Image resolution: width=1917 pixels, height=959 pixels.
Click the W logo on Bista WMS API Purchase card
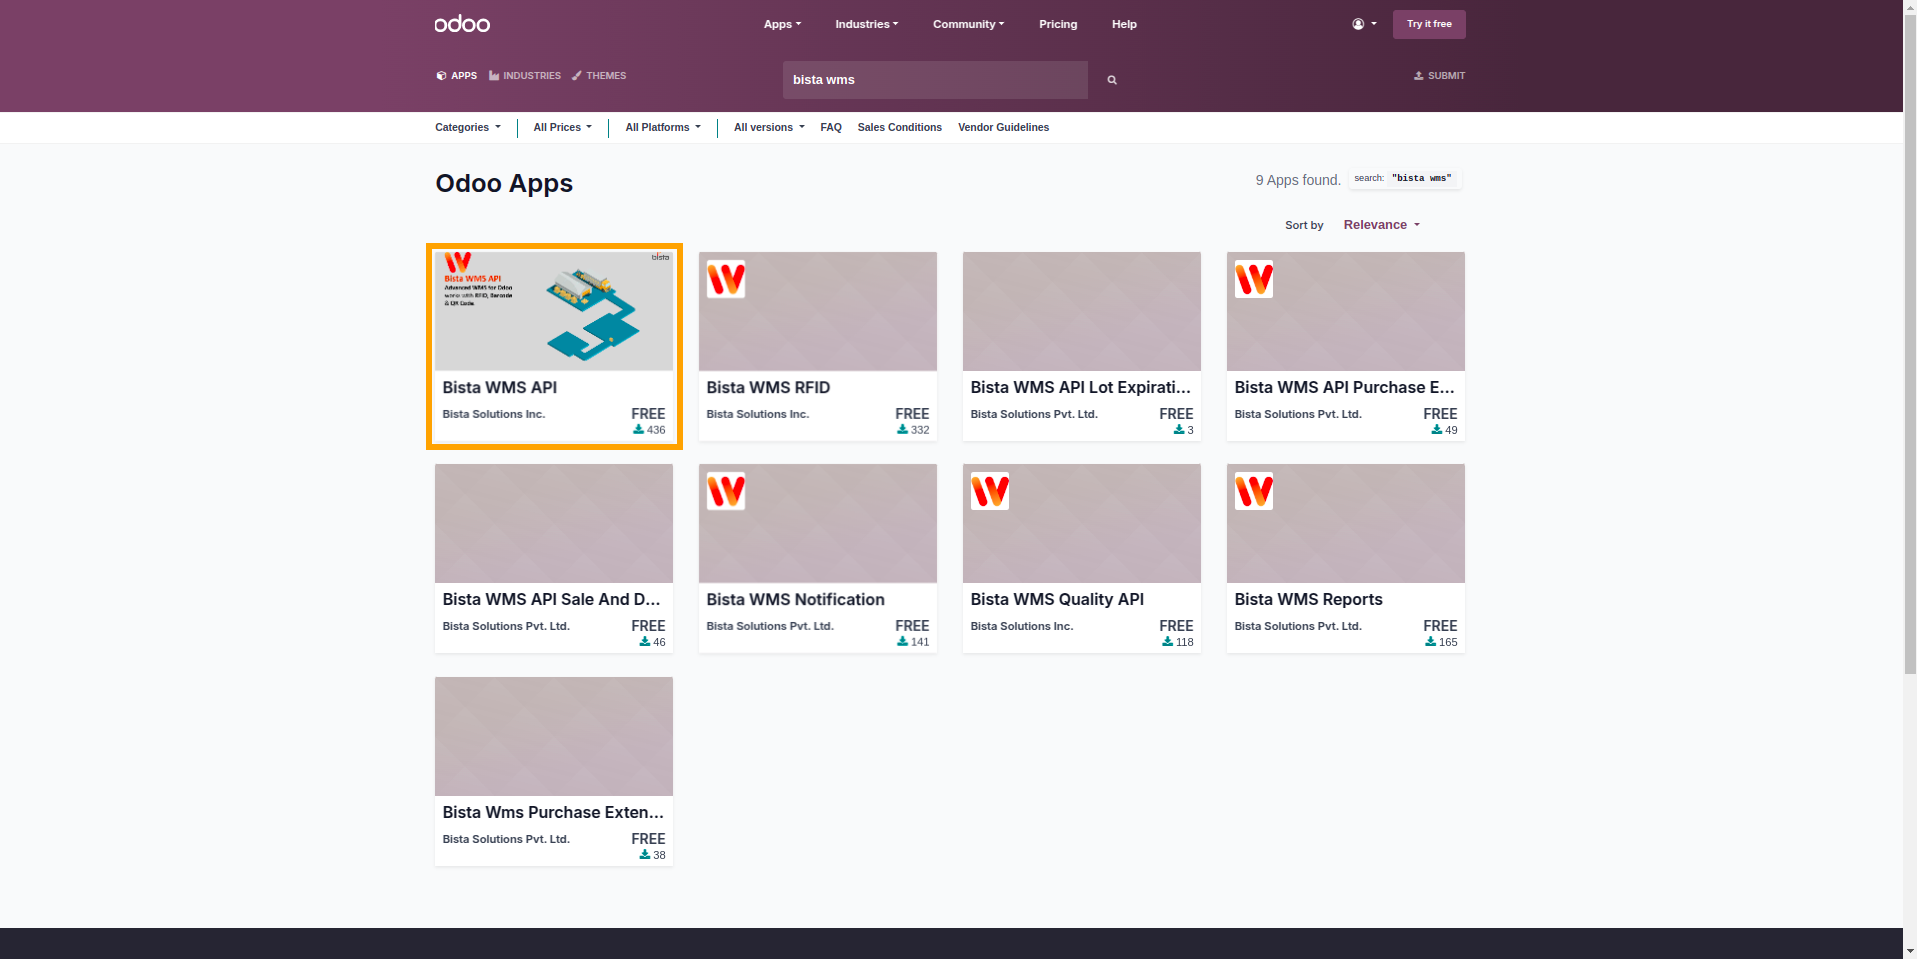pos(1254,279)
